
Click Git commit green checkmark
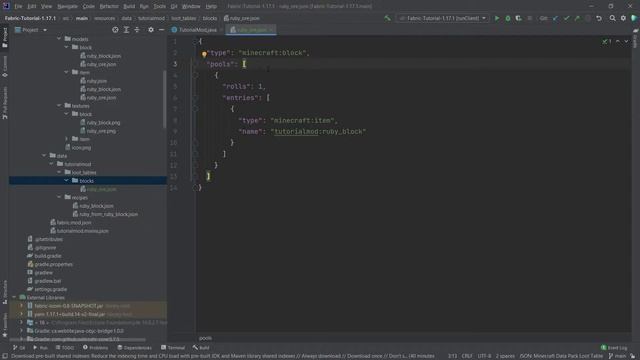[x=566, y=18]
